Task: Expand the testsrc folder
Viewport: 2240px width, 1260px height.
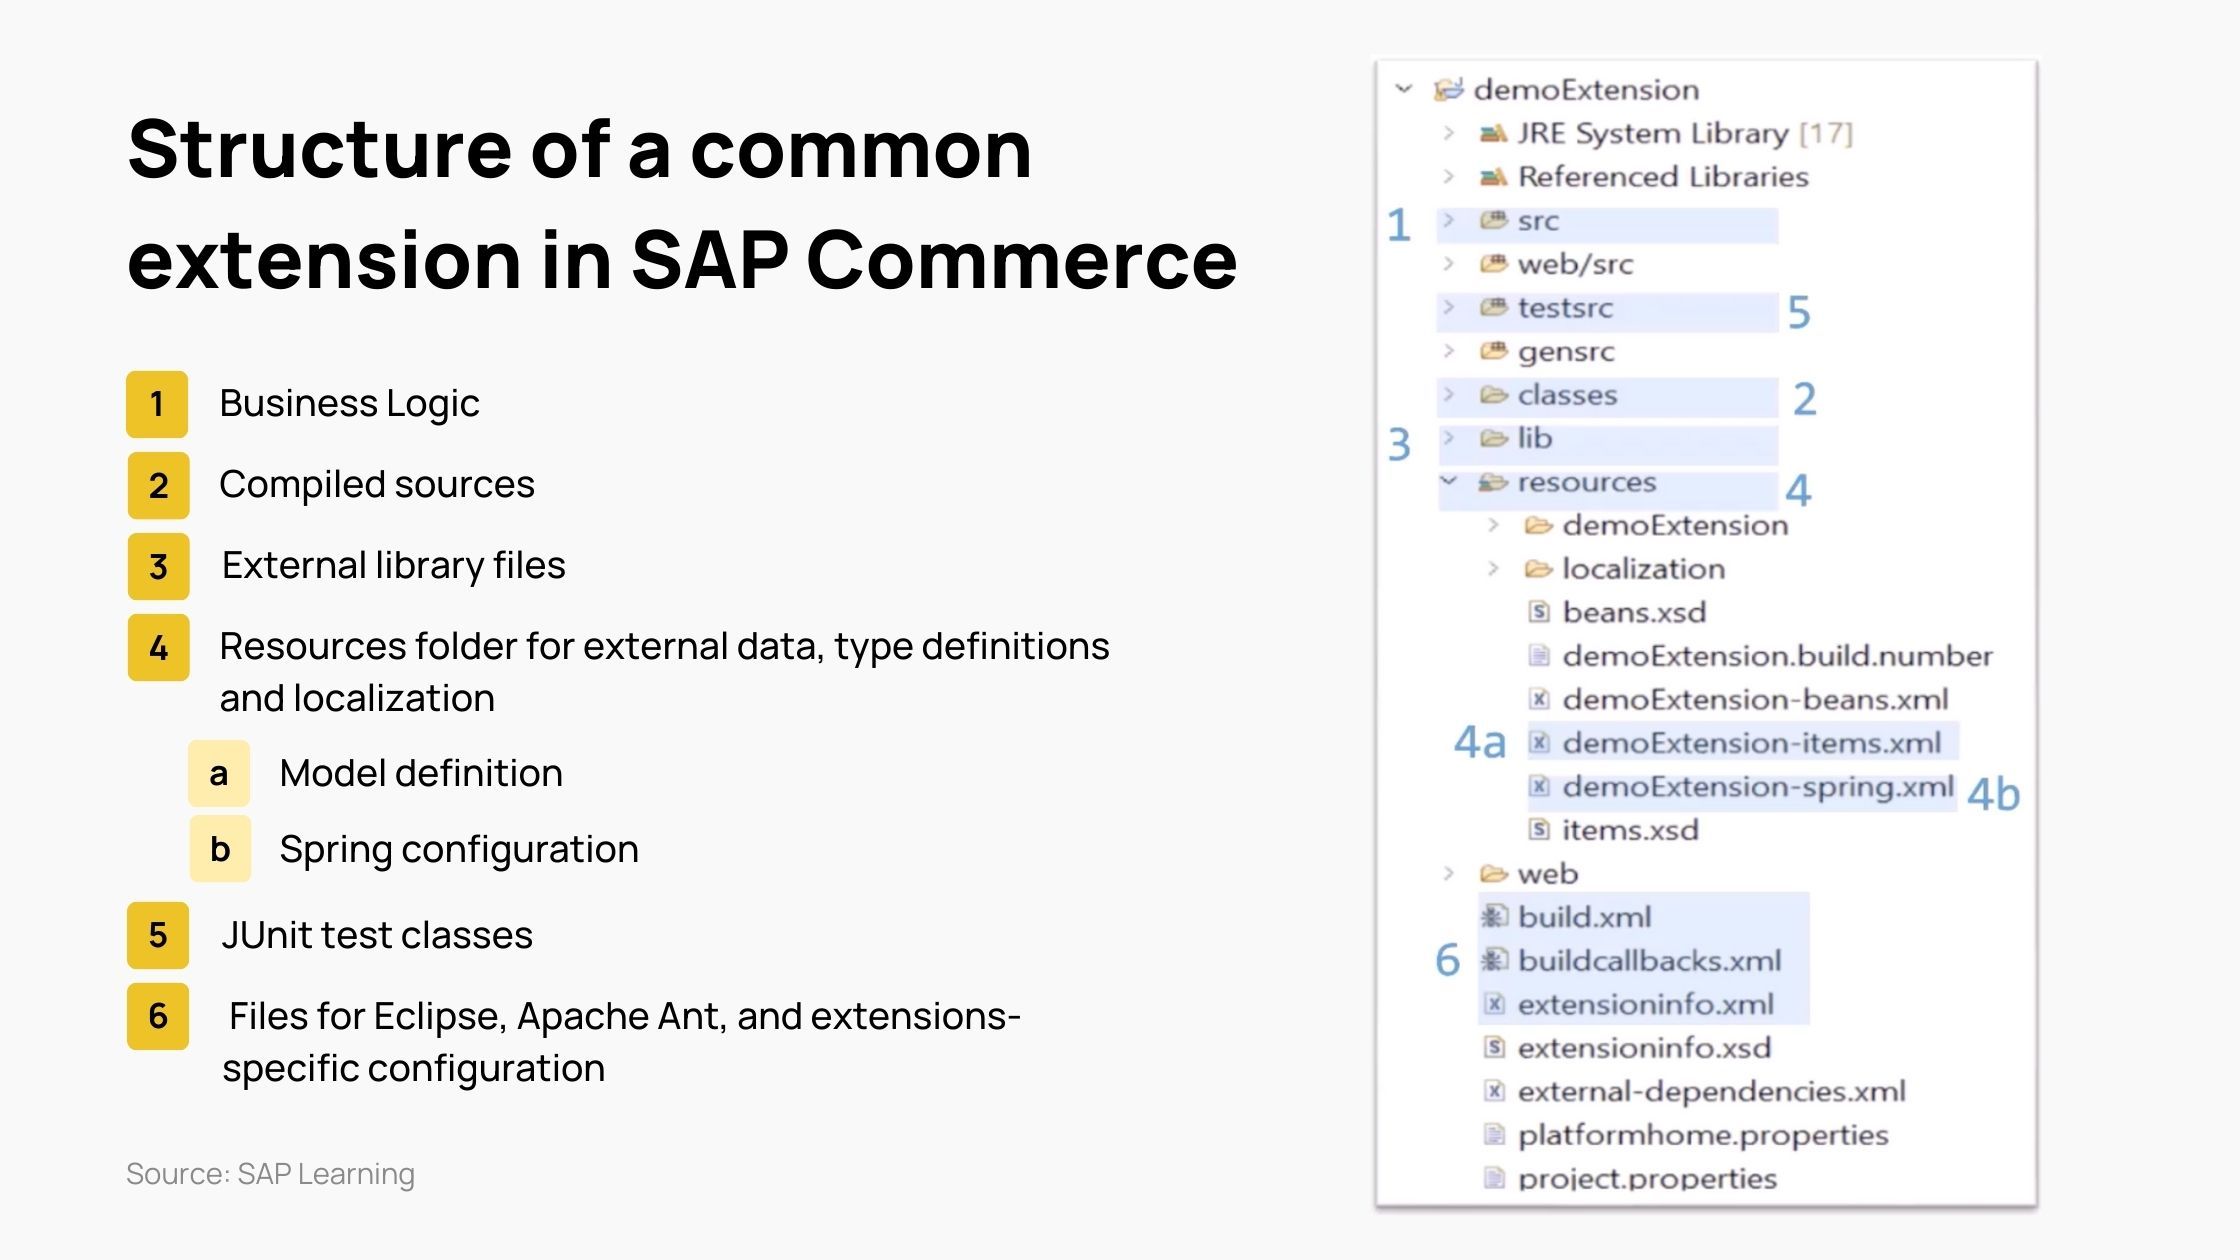Action: (1448, 307)
